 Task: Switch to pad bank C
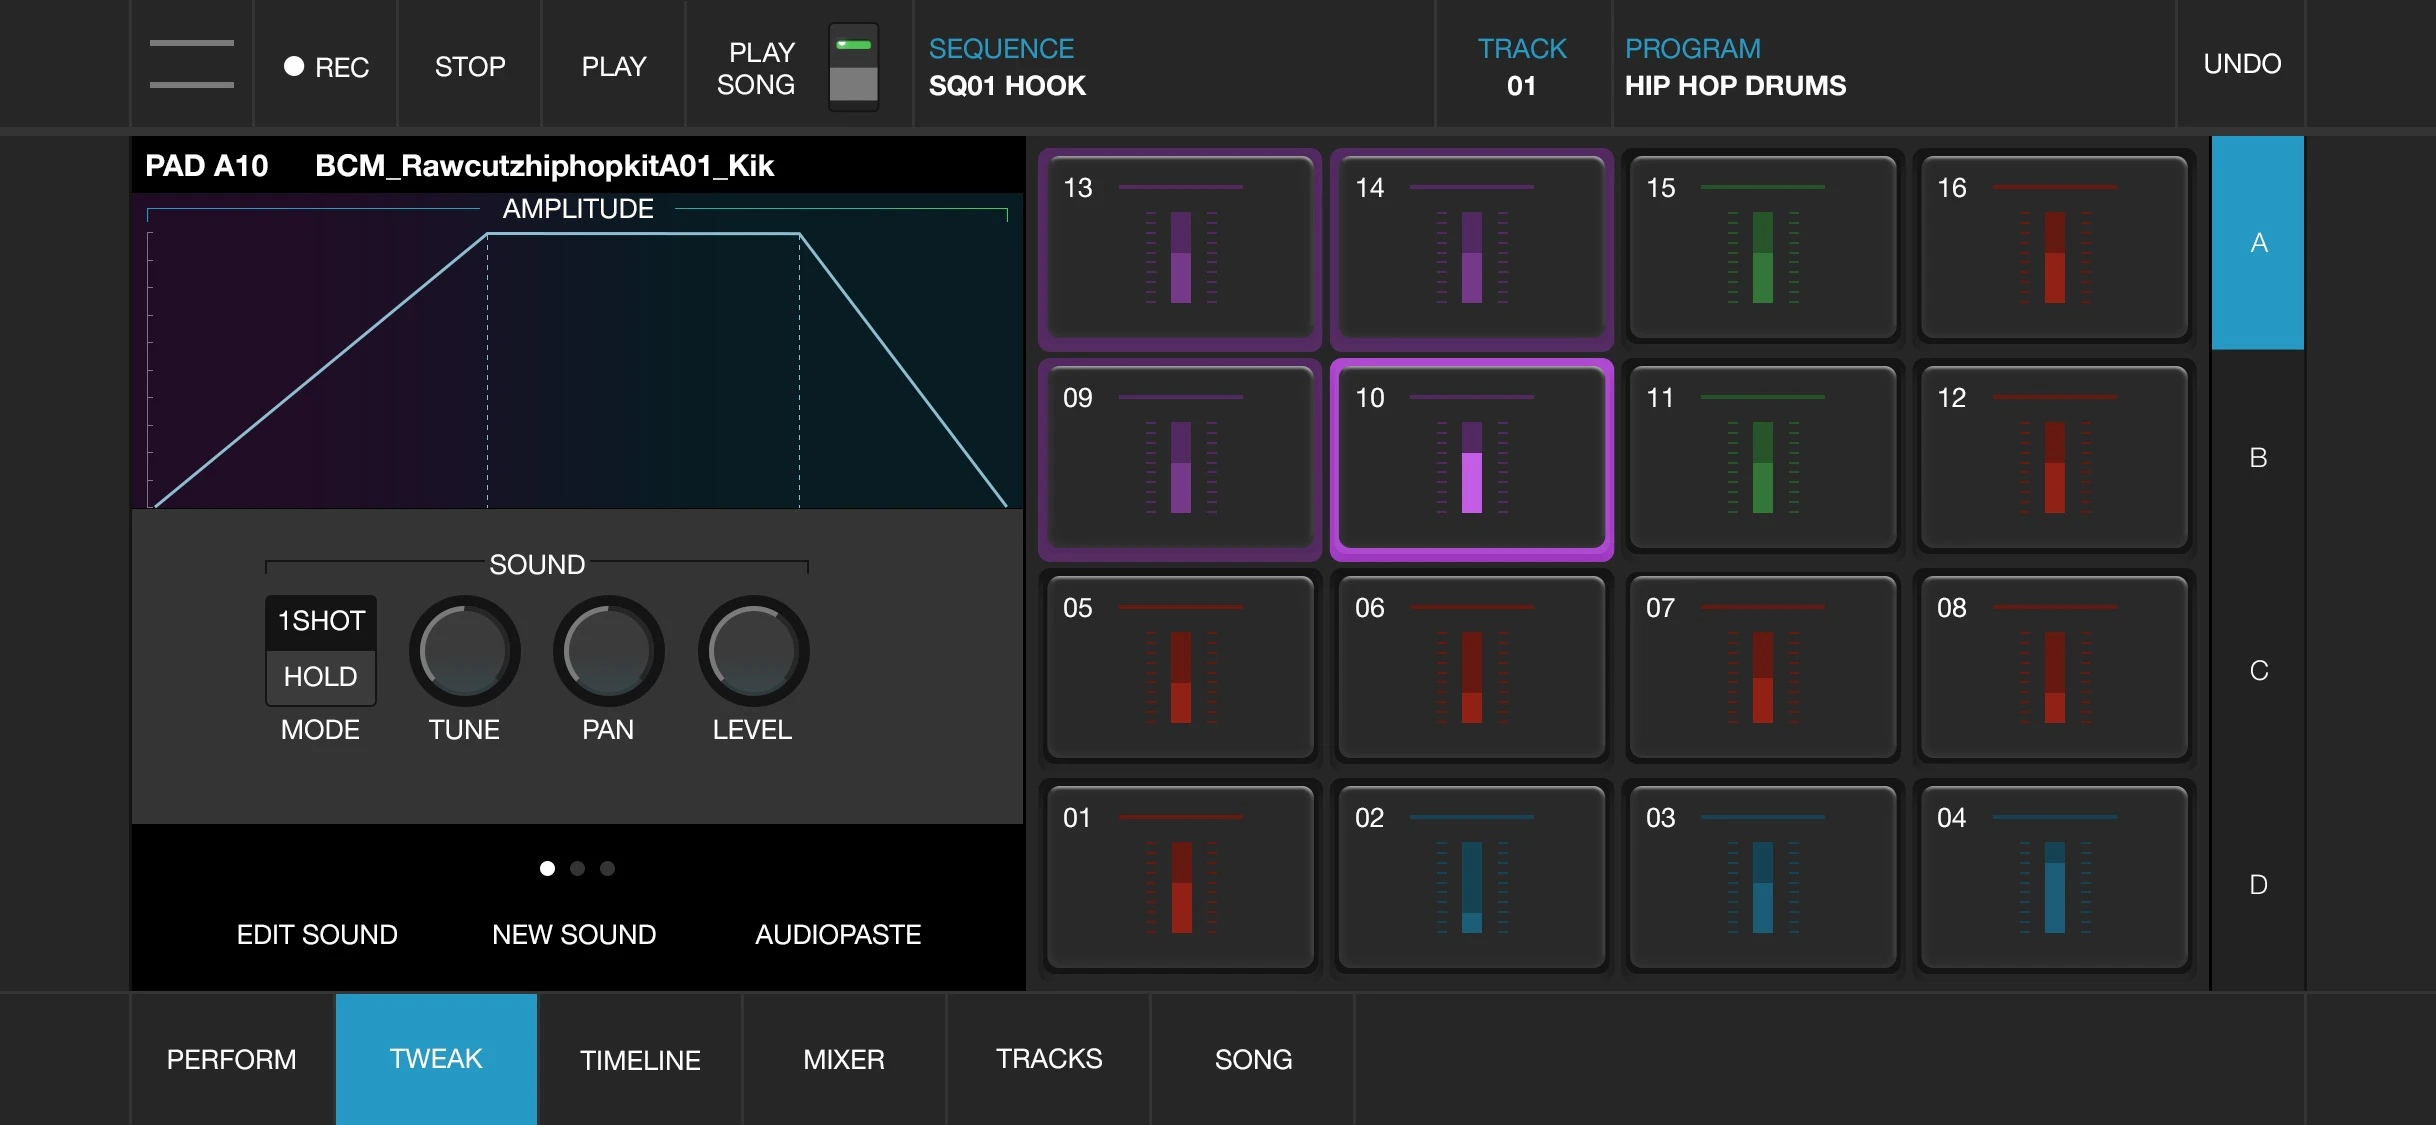2258,671
